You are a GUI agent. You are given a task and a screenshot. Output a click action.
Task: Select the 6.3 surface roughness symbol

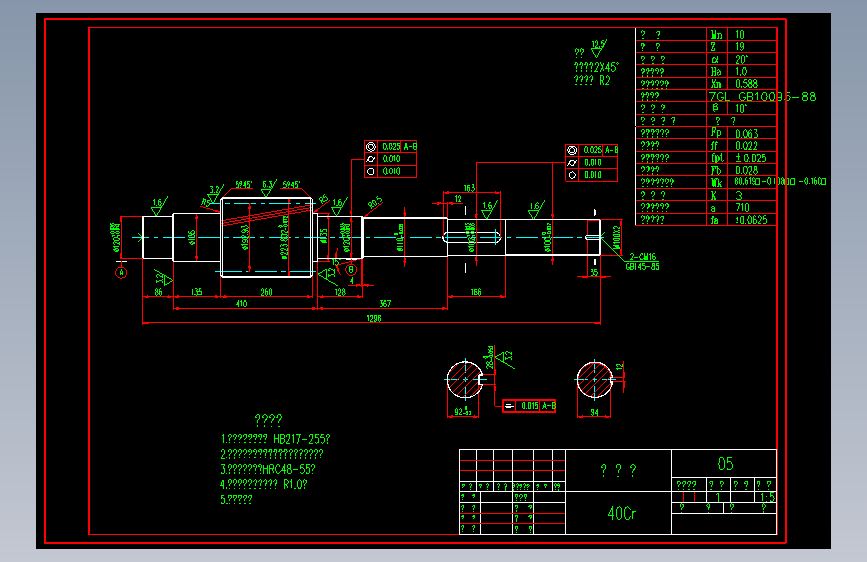269,188
